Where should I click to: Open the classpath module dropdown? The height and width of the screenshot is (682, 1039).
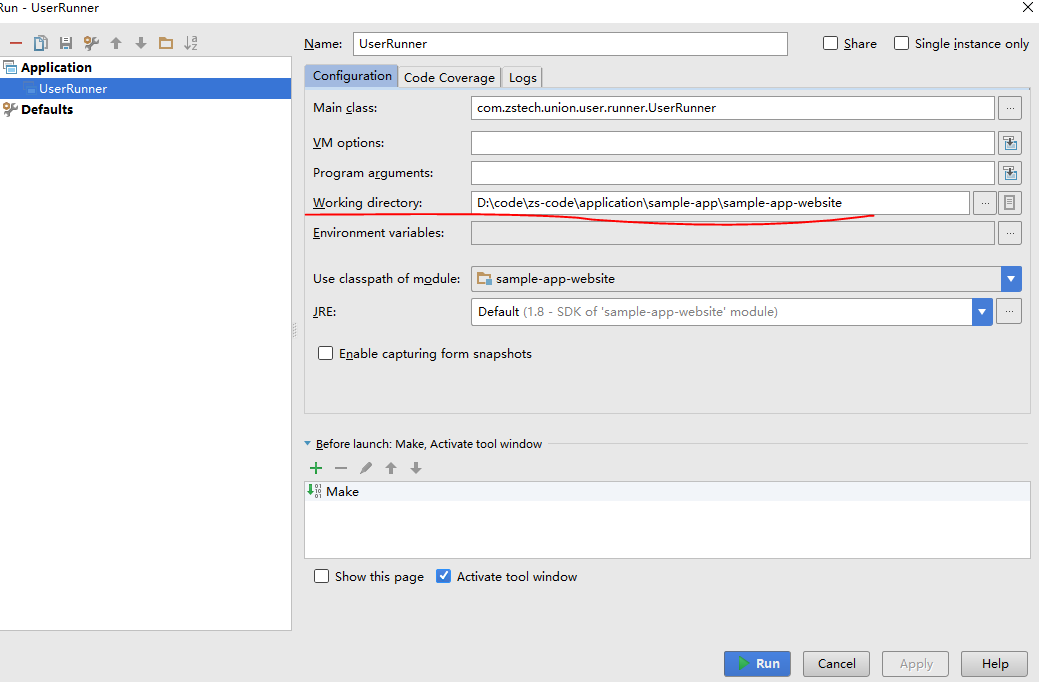(x=1011, y=279)
